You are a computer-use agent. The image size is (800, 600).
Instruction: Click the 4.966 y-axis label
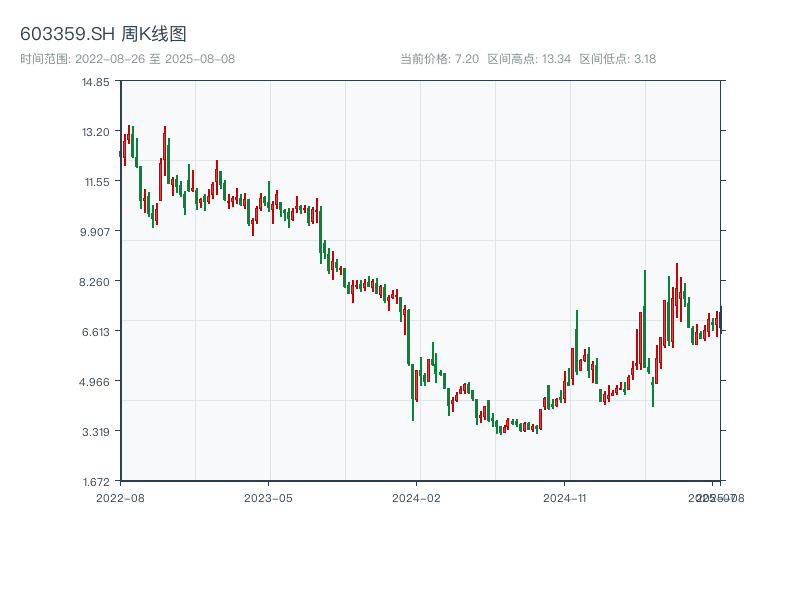coord(96,382)
